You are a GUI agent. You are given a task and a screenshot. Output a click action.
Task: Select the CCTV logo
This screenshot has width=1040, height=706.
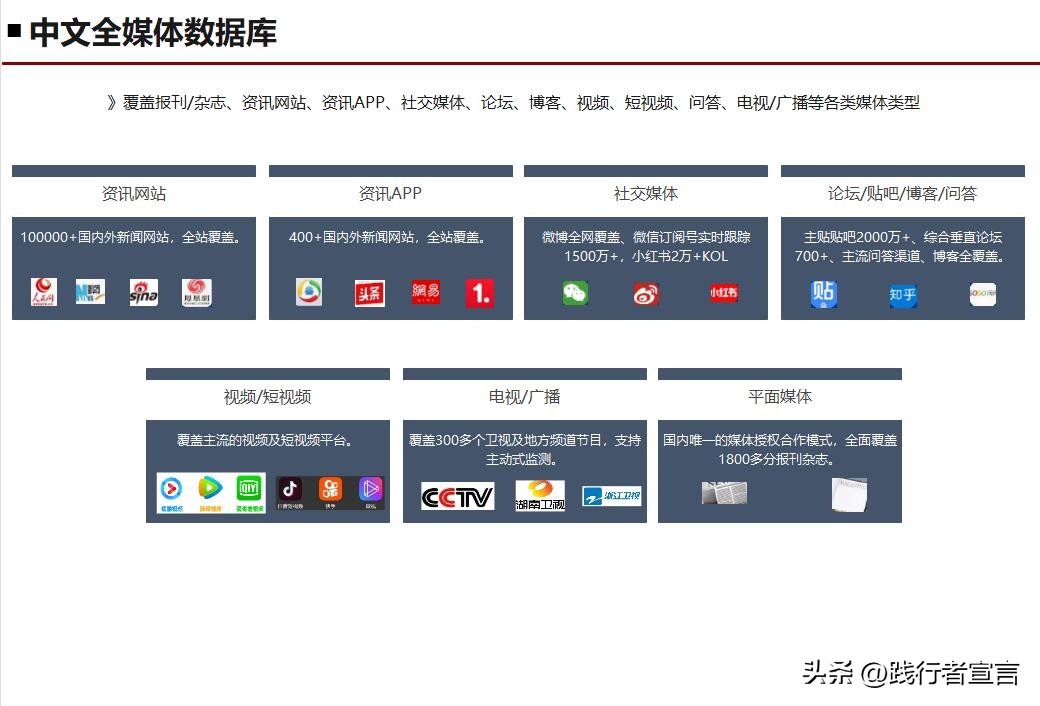[457, 495]
